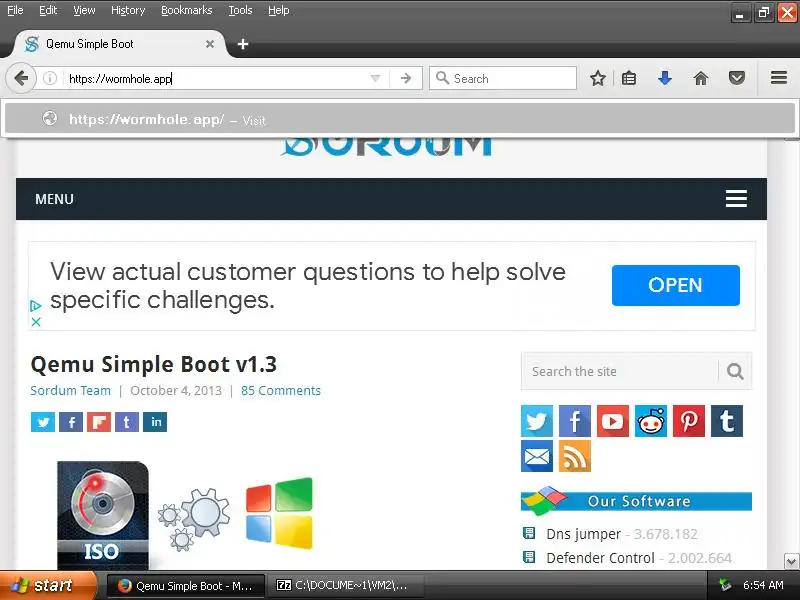Click the browser Search box
This screenshot has height=600, width=800.
pos(503,79)
